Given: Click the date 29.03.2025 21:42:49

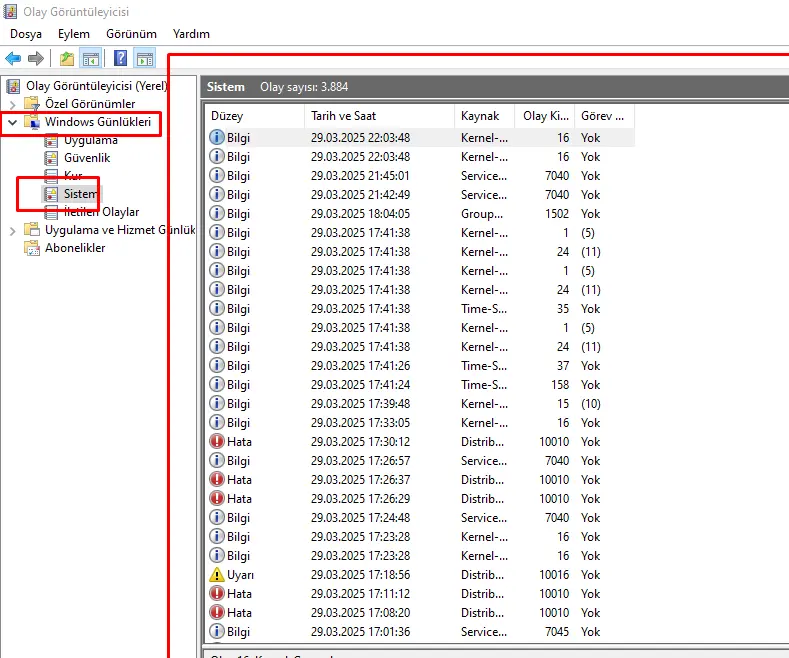Looking at the screenshot, I should coord(360,195).
